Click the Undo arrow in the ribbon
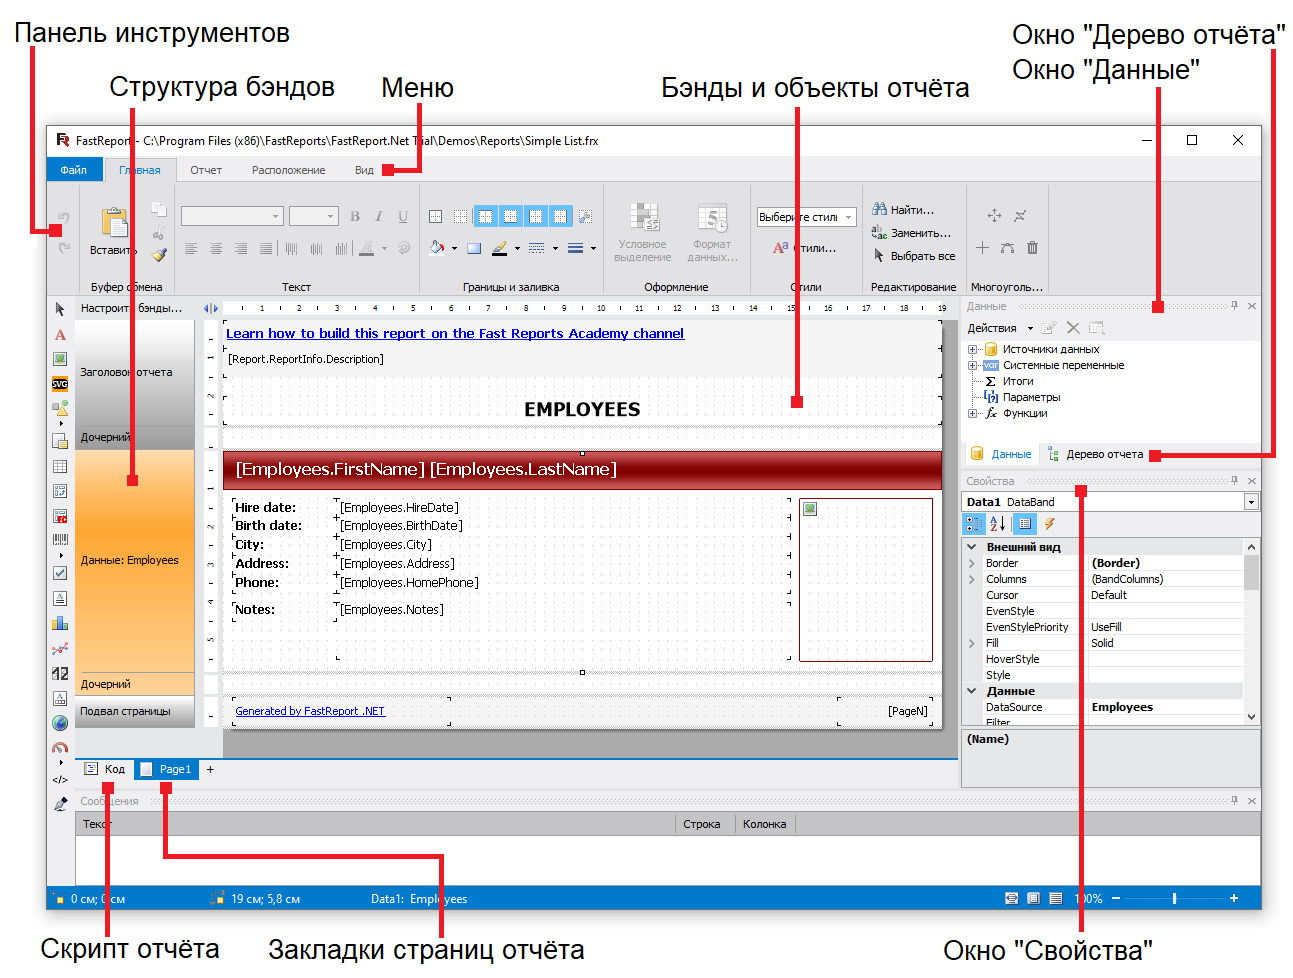This screenshot has width=1293, height=978. pyautogui.click(x=64, y=217)
